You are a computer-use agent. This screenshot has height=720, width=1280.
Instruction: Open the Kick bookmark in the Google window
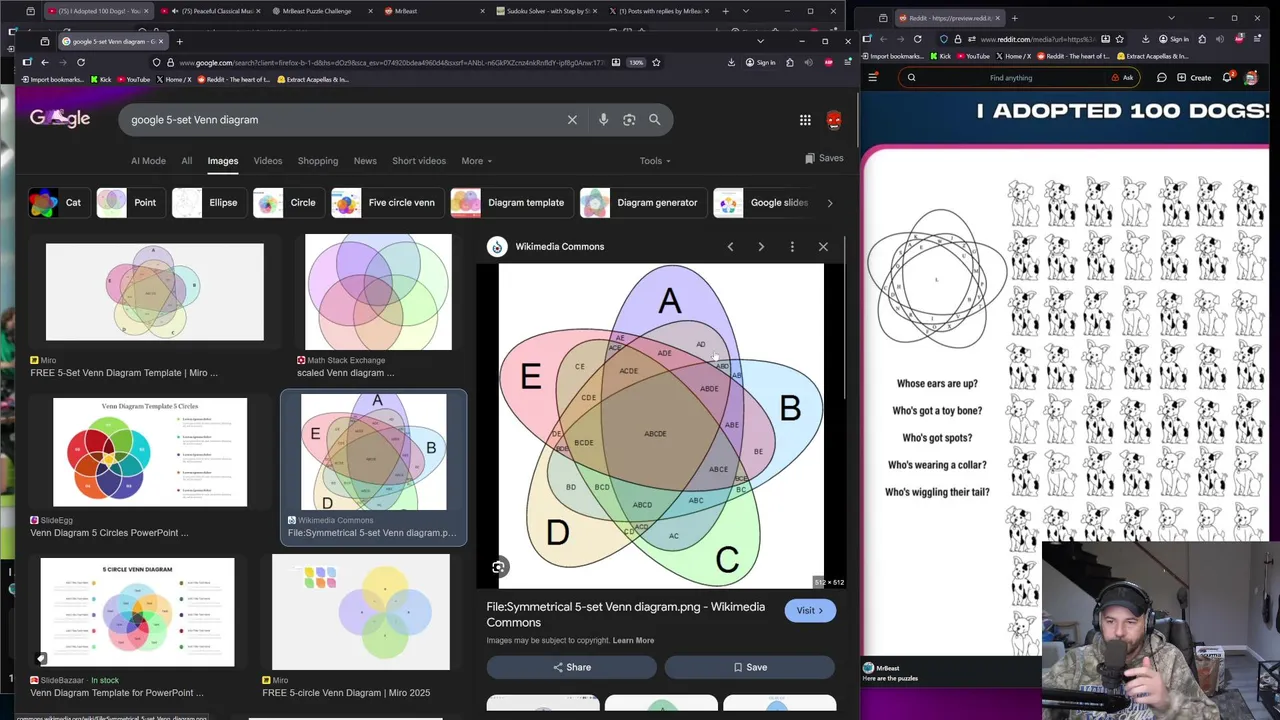point(101,79)
